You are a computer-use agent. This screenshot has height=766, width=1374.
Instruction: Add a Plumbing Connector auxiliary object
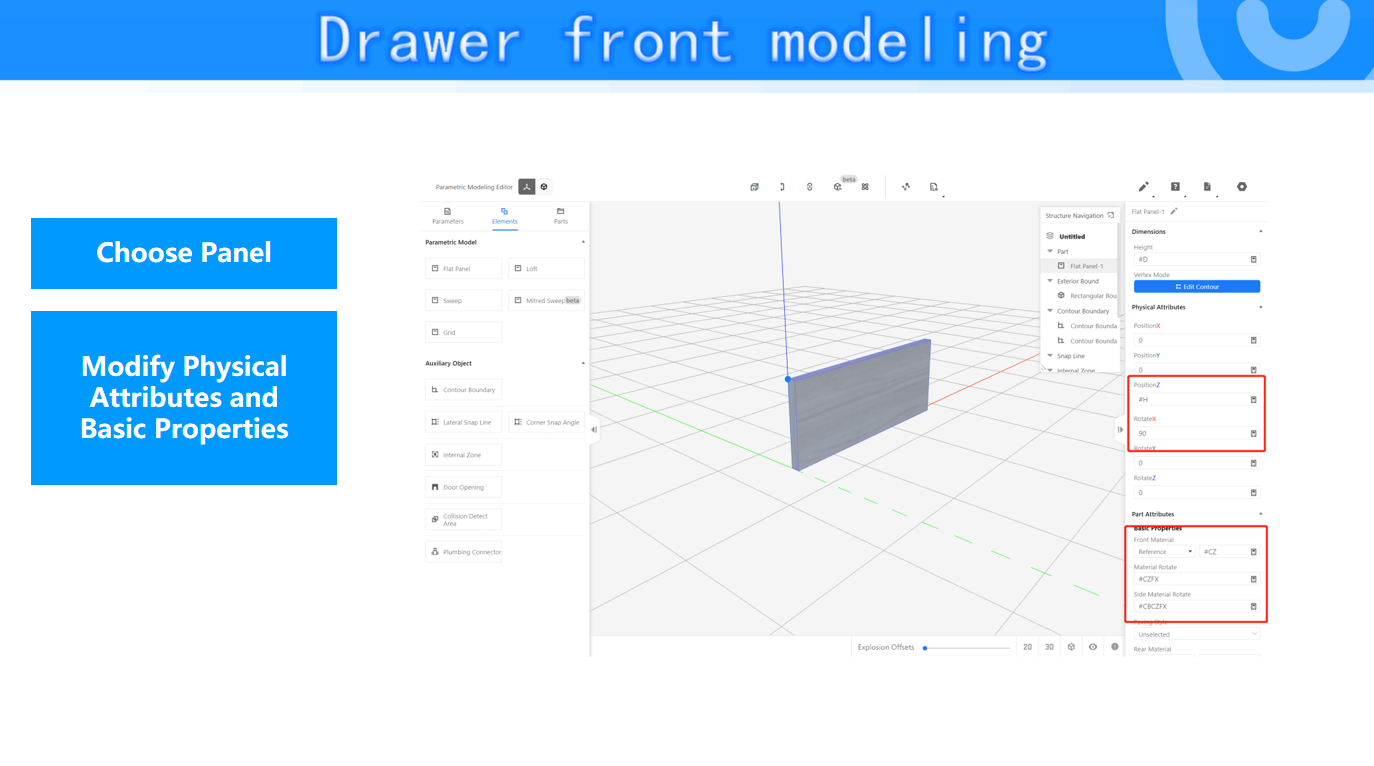[463, 552]
